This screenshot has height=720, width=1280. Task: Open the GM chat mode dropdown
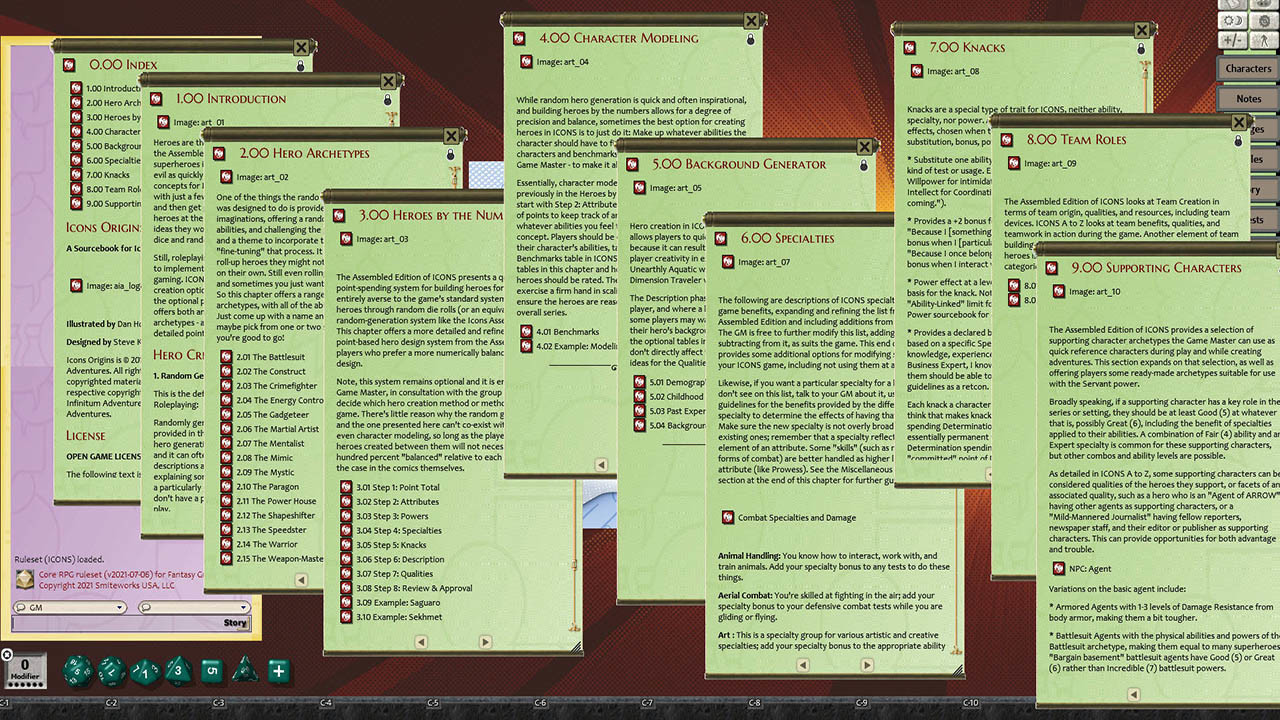(120, 607)
